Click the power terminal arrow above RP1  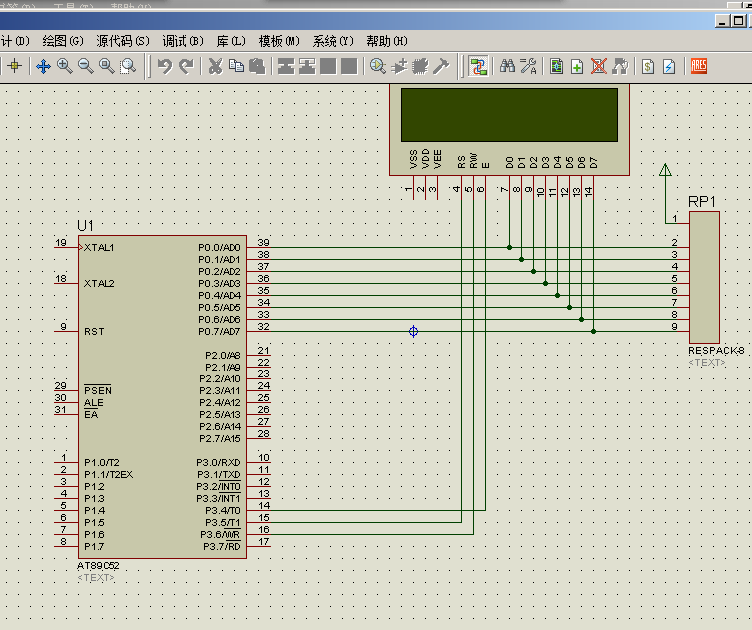[665, 170]
